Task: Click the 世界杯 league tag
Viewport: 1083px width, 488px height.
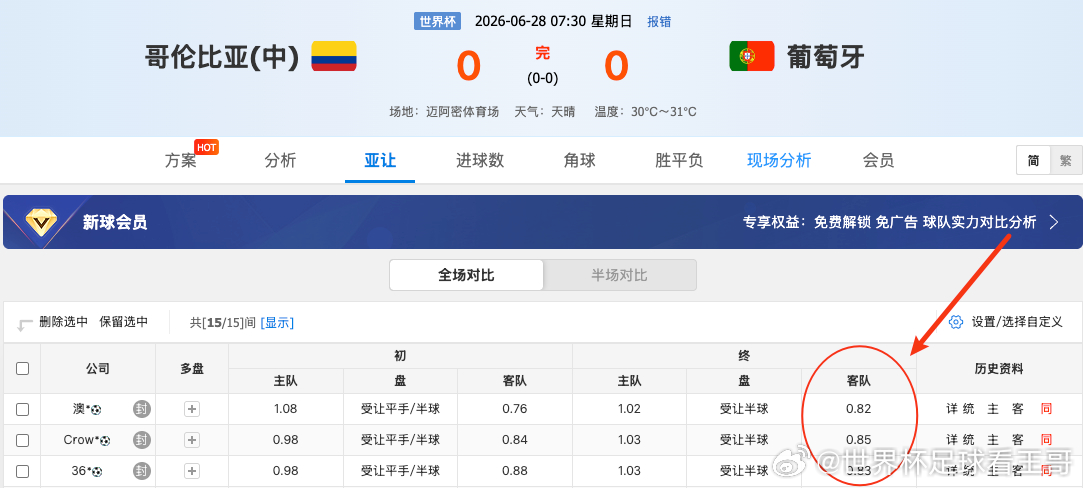Action: (x=437, y=21)
